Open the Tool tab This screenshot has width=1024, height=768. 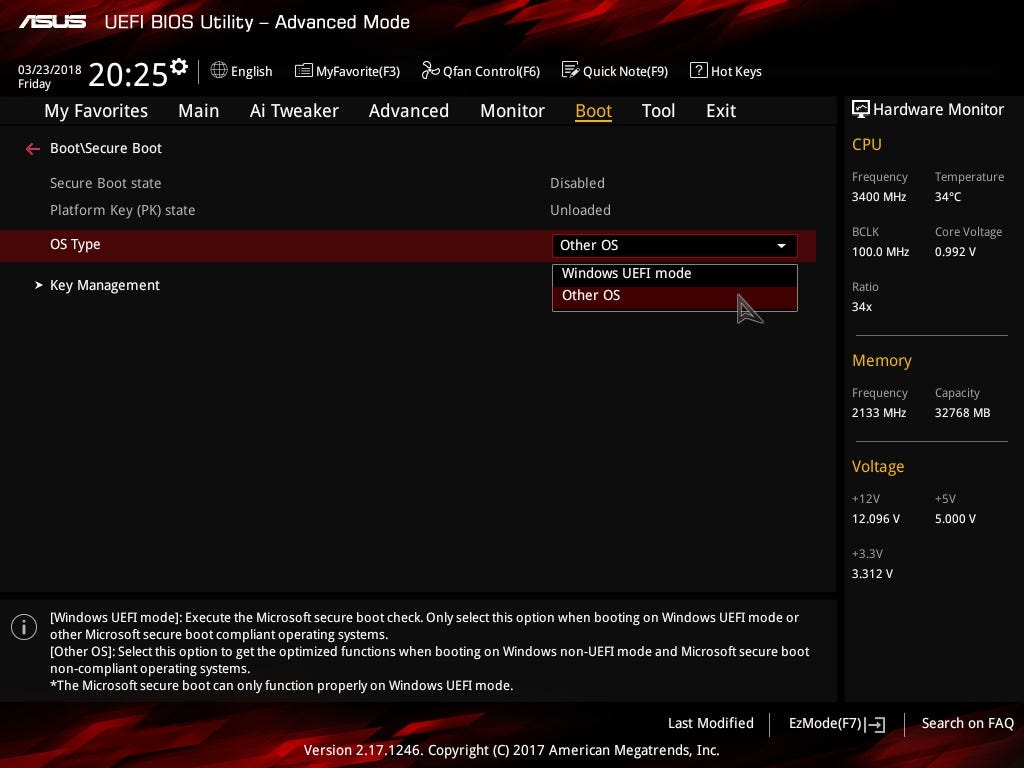pyautogui.click(x=658, y=111)
